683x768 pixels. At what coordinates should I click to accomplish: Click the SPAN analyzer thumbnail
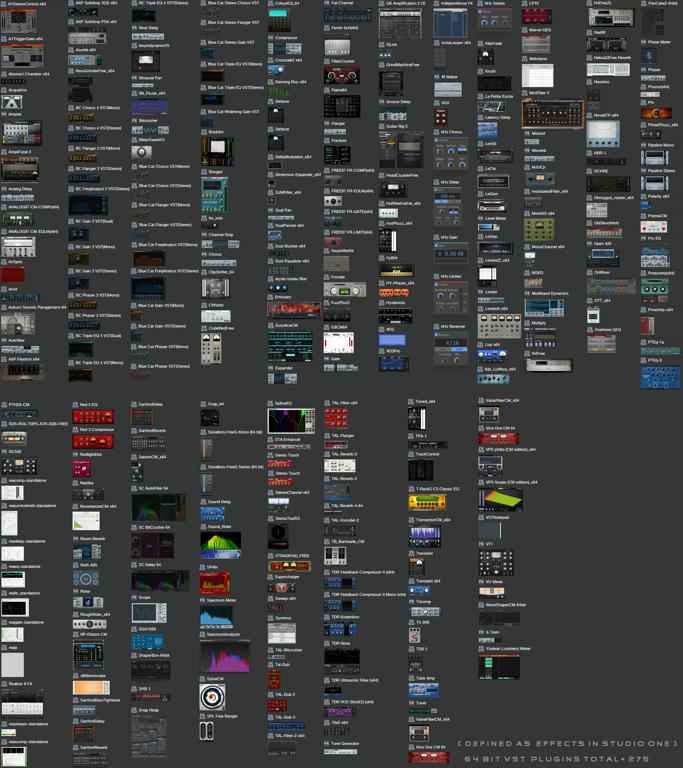coord(215,583)
